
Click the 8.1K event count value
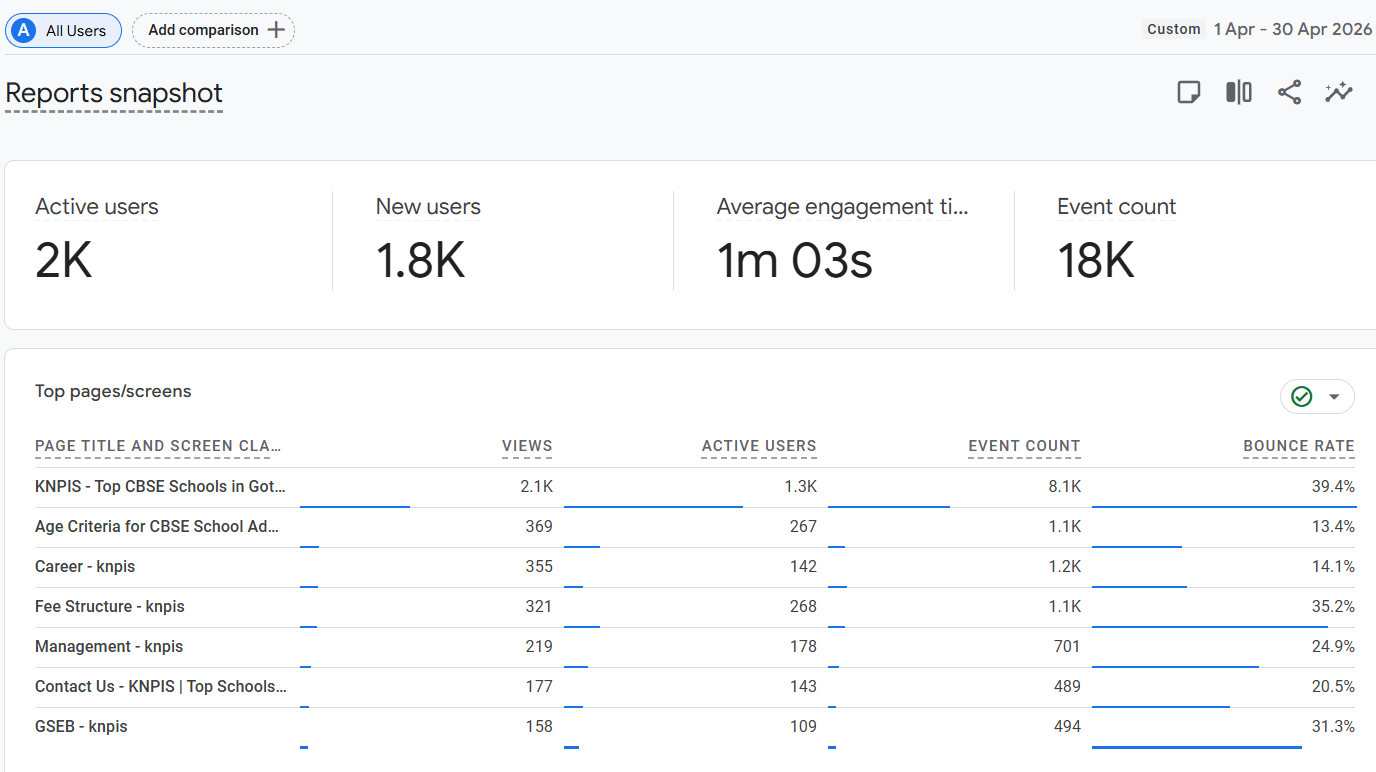click(x=1064, y=486)
